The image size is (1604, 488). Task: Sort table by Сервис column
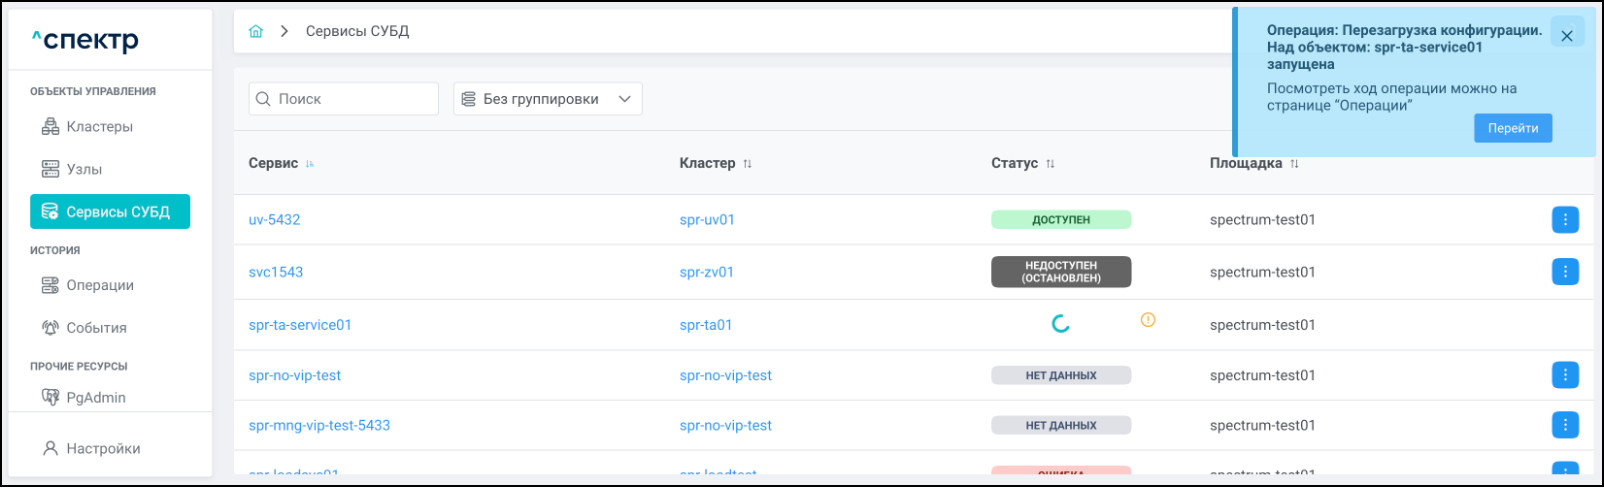click(x=310, y=164)
